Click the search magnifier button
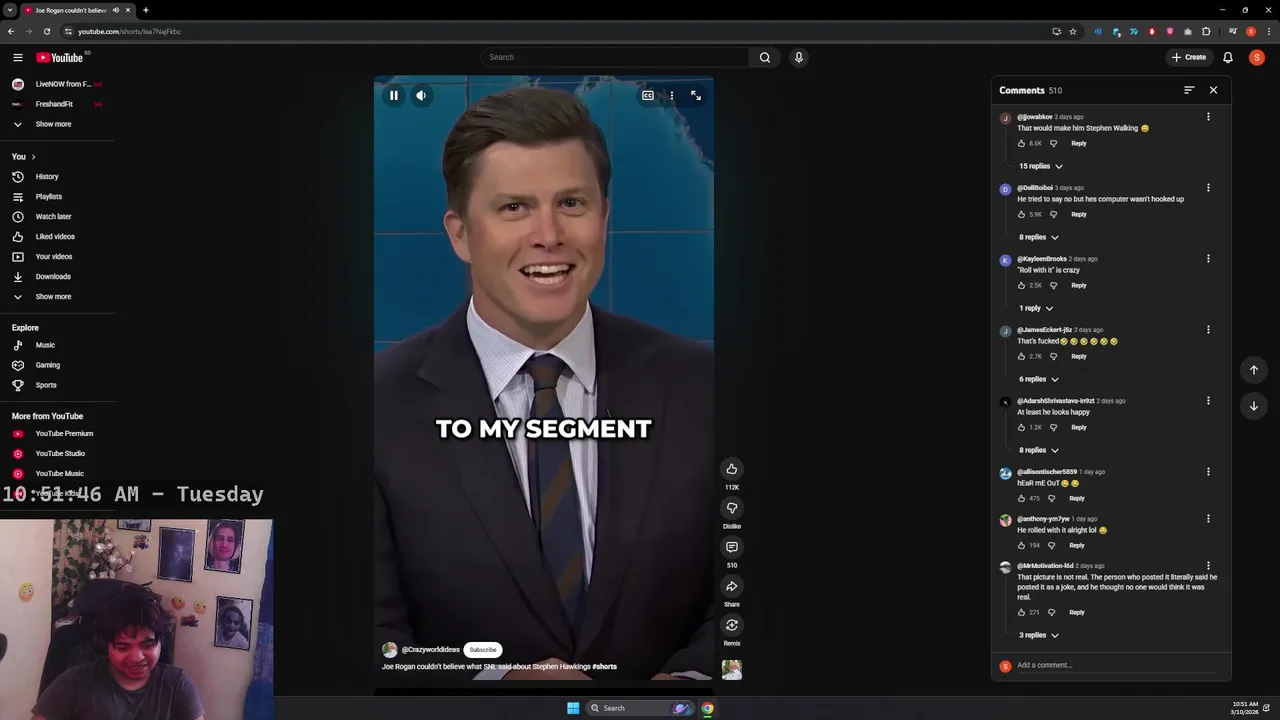The image size is (1280, 720). click(765, 57)
